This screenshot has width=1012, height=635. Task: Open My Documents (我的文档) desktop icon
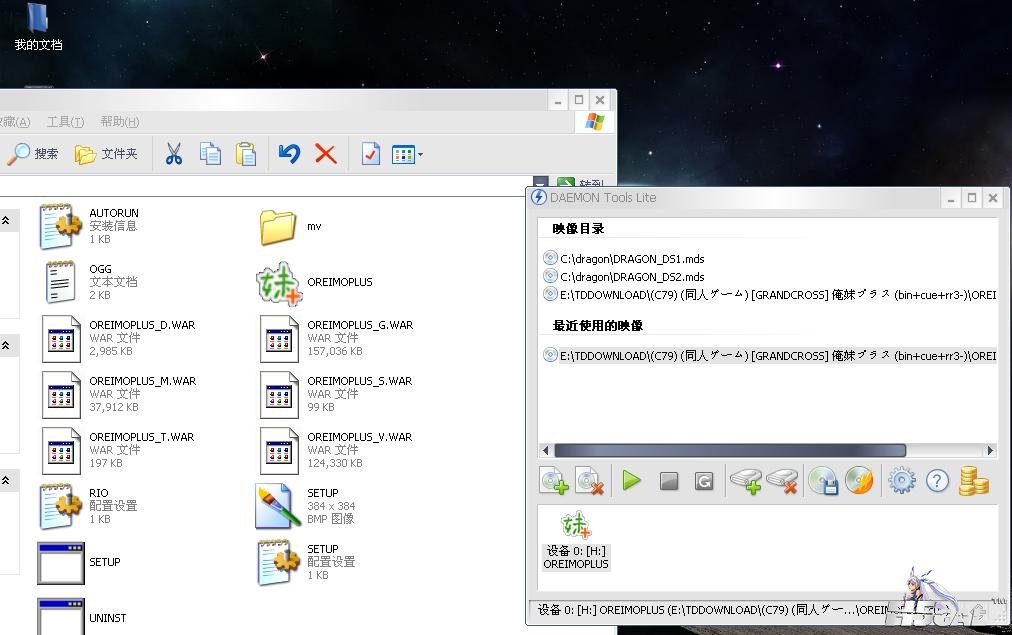coord(38,27)
